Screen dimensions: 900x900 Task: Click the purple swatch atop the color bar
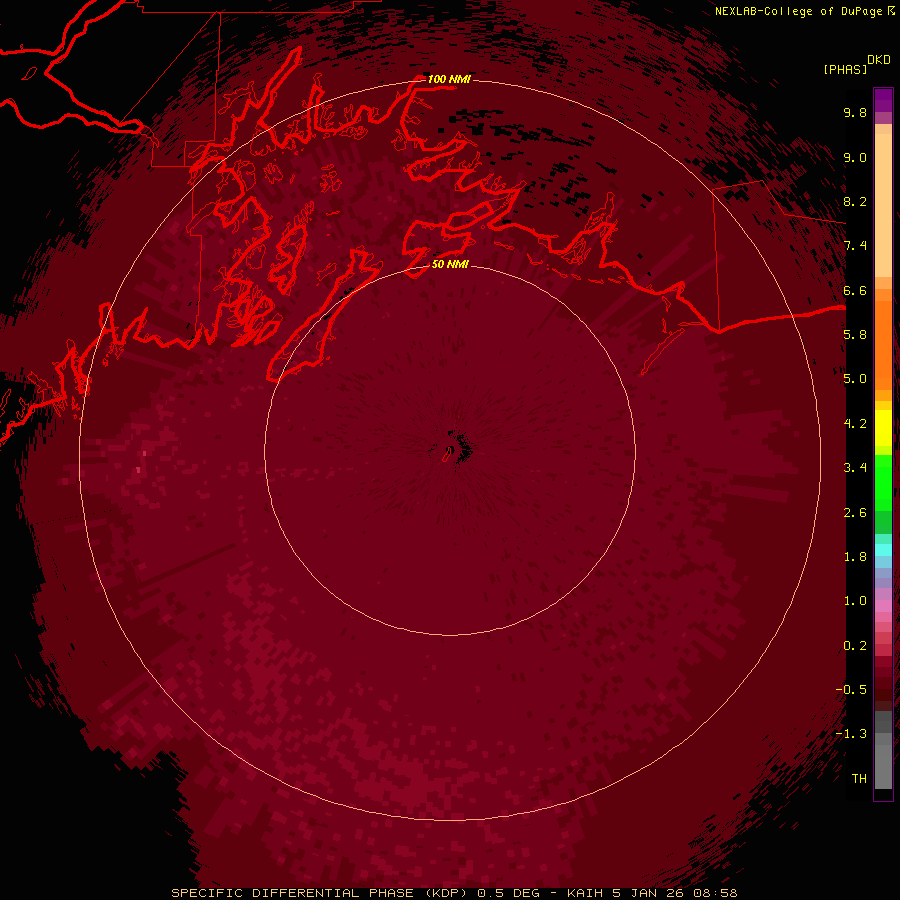click(883, 100)
